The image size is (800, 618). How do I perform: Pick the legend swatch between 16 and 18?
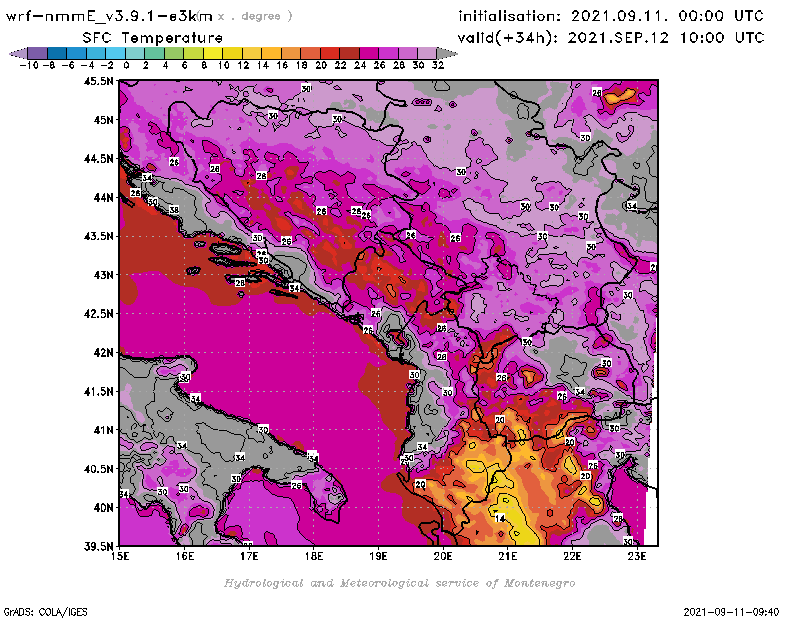(290, 53)
